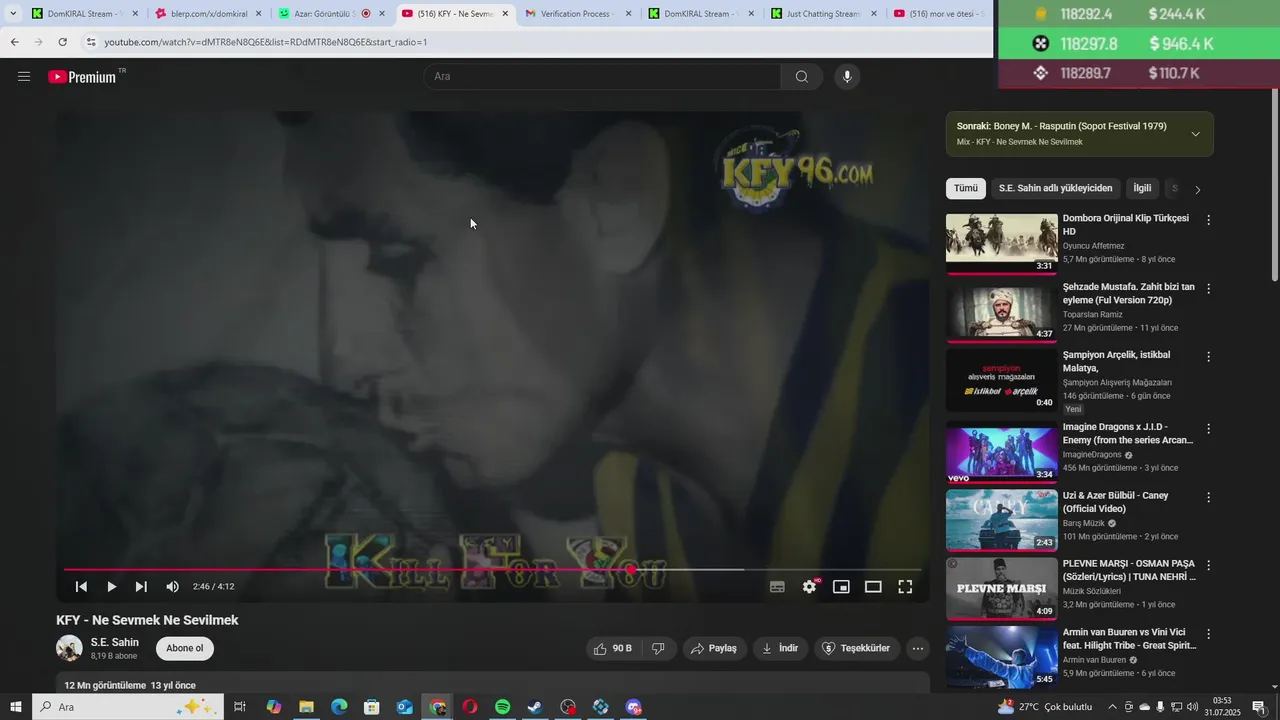Switch to miniplayer mode
The image size is (1280, 720).
[841, 587]
